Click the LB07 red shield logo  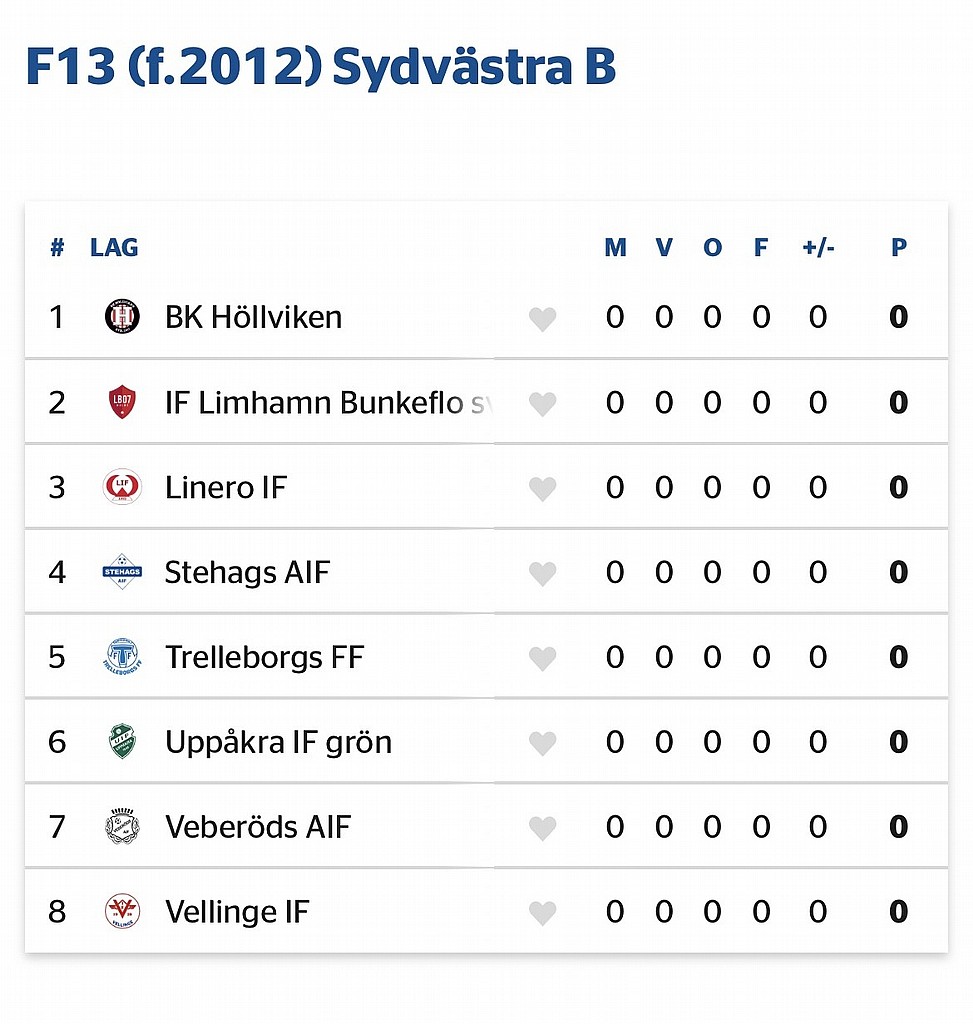click(x=122, y=402)
